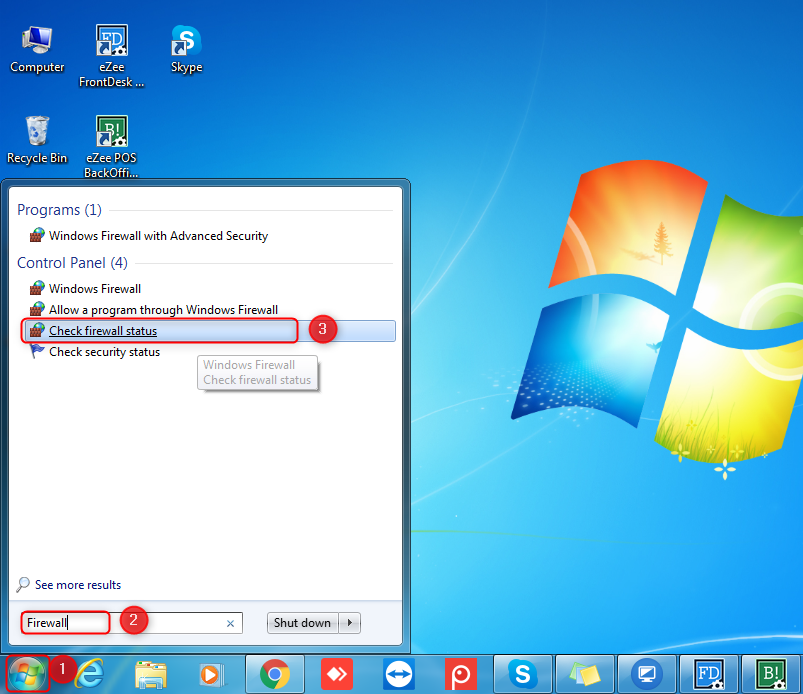
Task: Open the monitor icon app in taskbar
Action: tap(647, 674)
